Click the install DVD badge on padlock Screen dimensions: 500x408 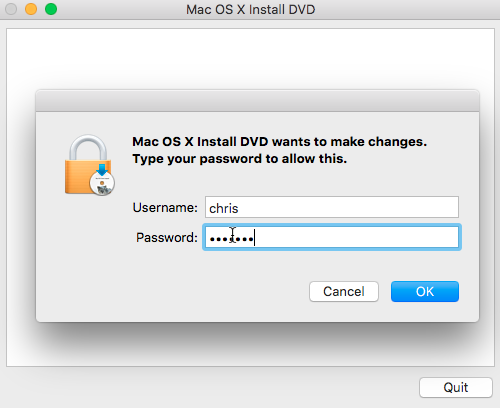pos(102,183)
